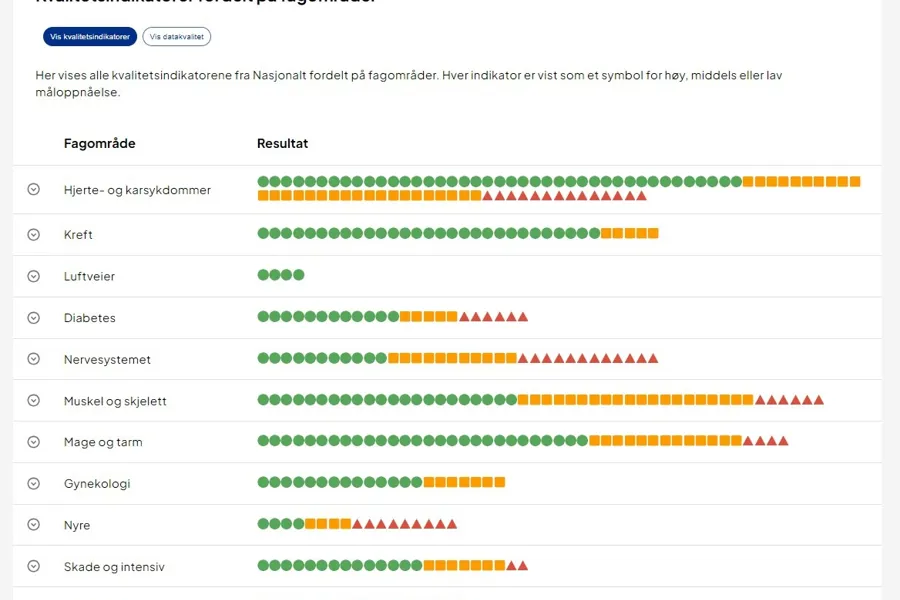The height and width of the screenshot is (600, 900).
Task: Click the chevron icon beside Nyre
Action: [x=33, y=525]
